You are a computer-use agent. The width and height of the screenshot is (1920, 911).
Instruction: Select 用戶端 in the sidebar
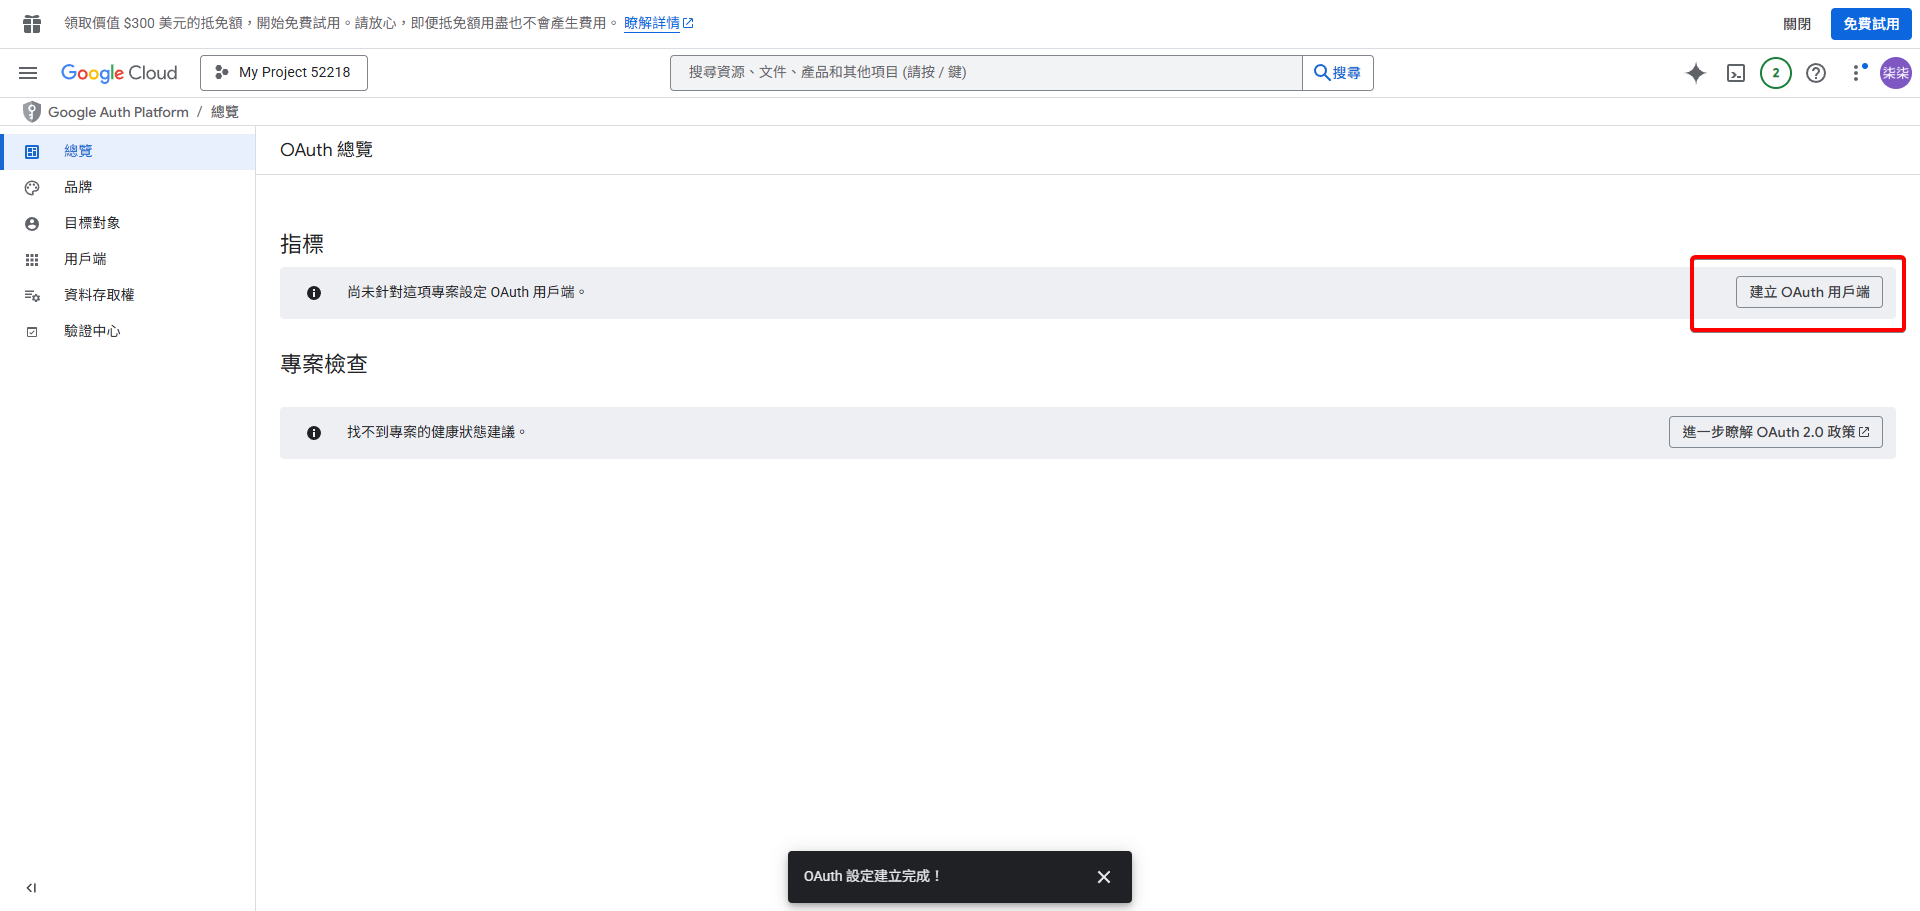85,258
